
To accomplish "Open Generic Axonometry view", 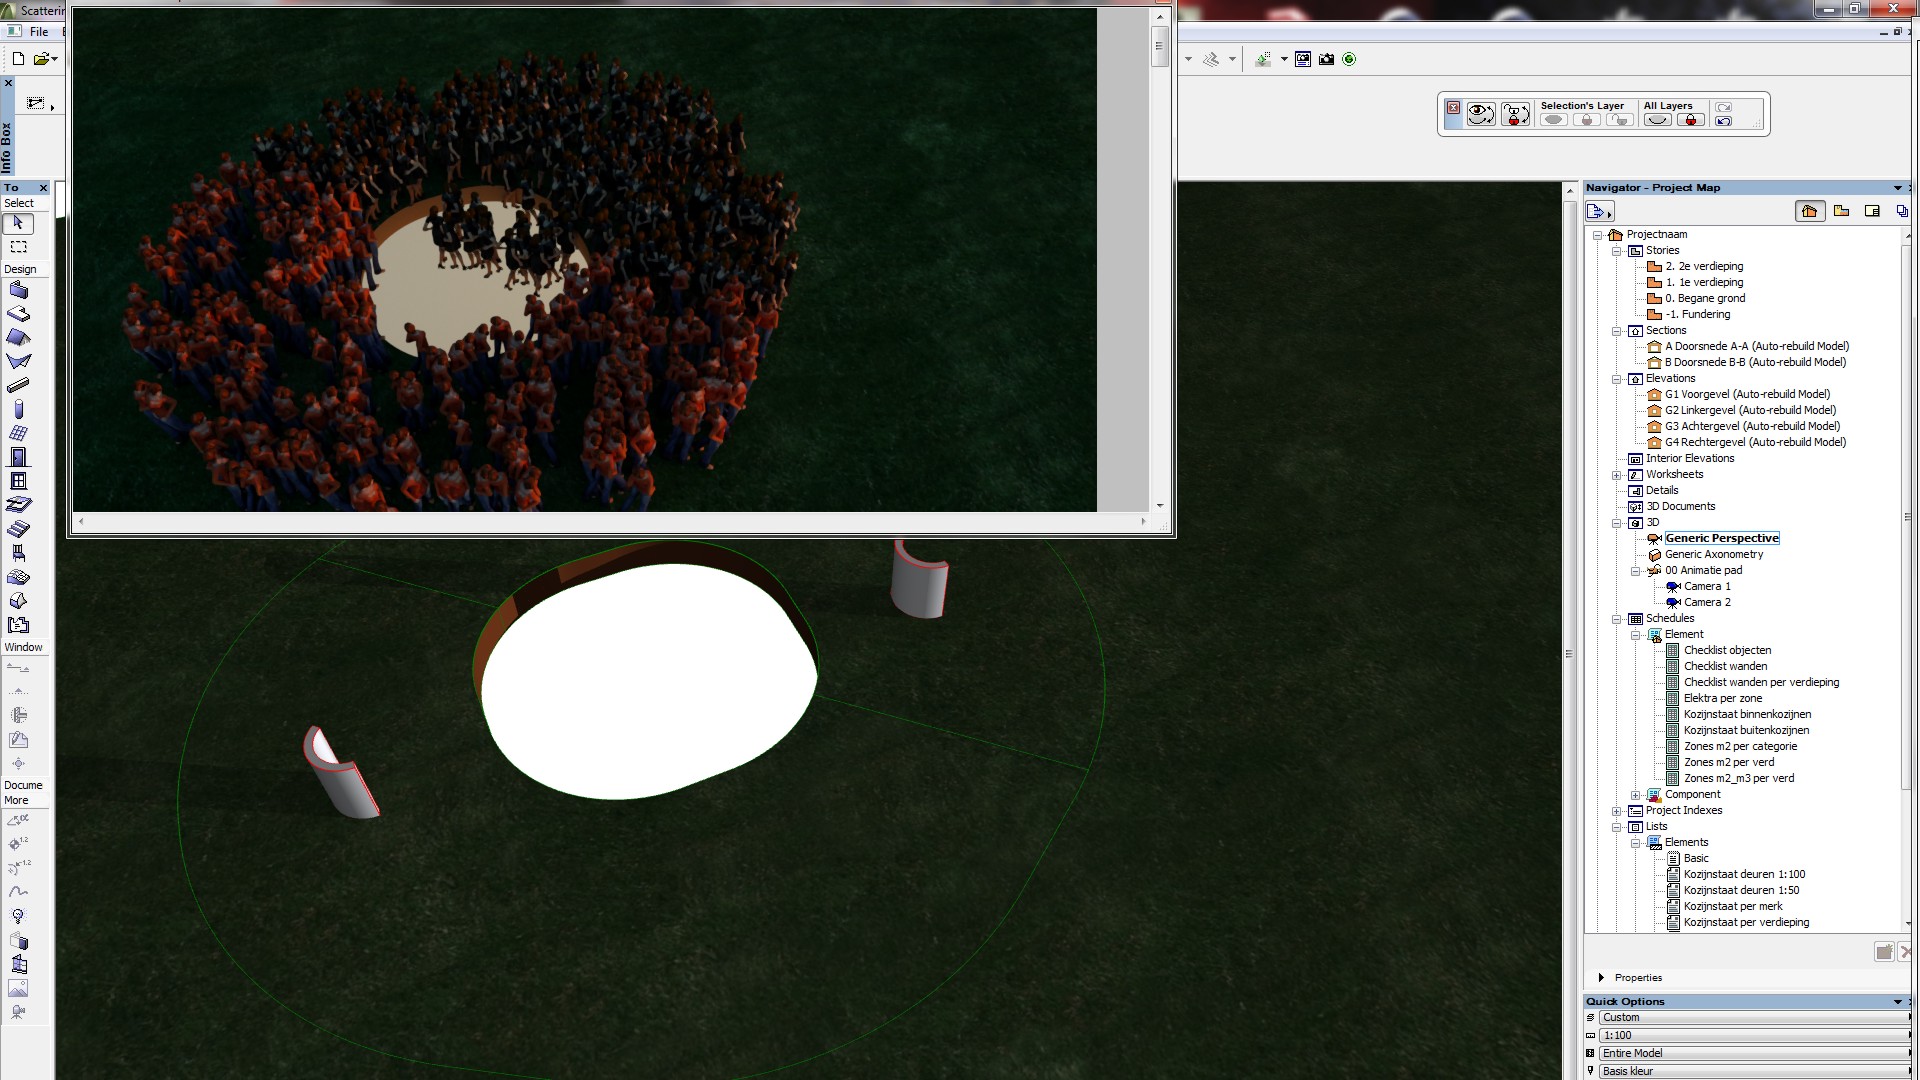I will click(1714, 555).
